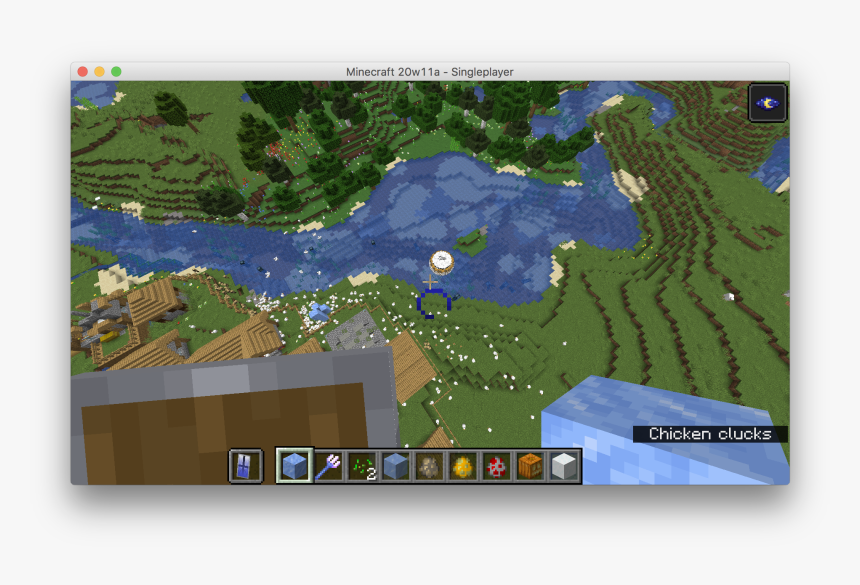Select the red-spotted spawn egg in the hotbar
Screen dimensions: 860x585
point(496,466)
